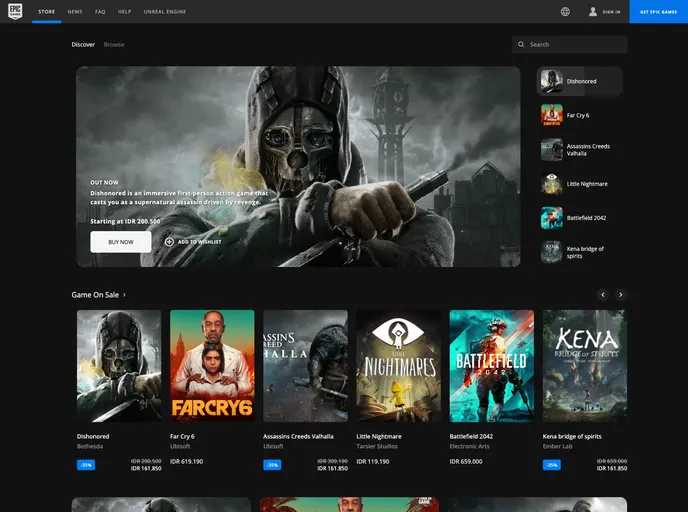Screen dimensions: 688x512
Task: Click the Bethesda publisher name
Action: (x=90, y=446)
